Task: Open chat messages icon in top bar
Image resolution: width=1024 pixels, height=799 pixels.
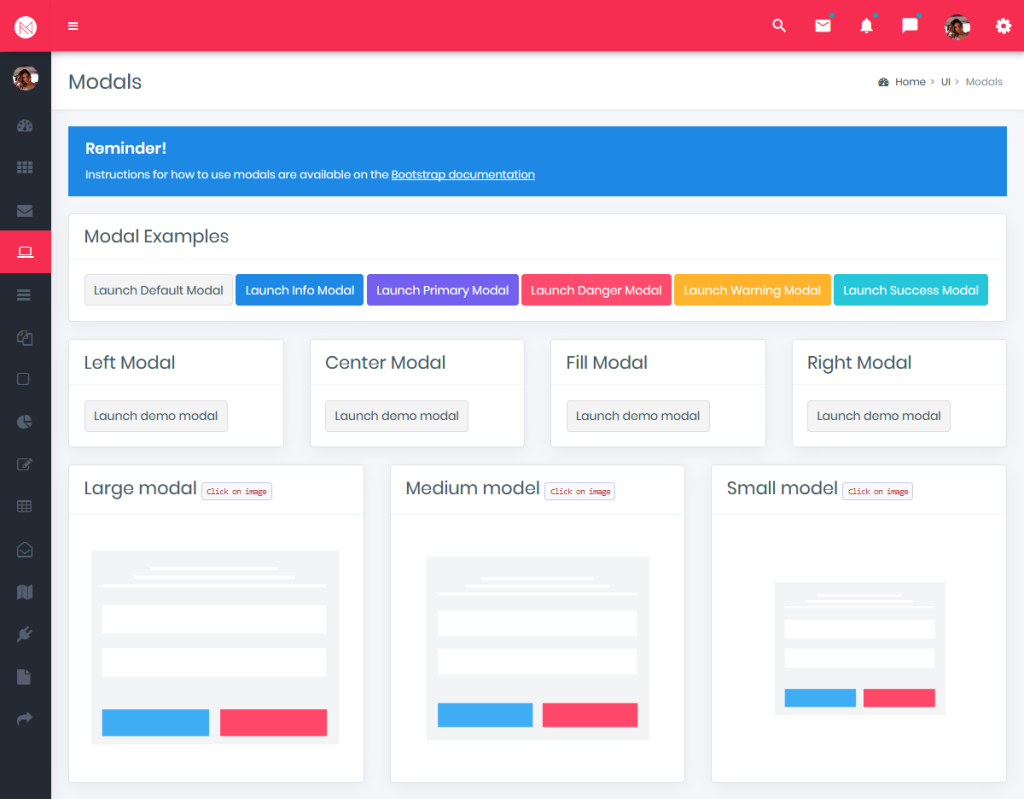Action: [909, 26]
